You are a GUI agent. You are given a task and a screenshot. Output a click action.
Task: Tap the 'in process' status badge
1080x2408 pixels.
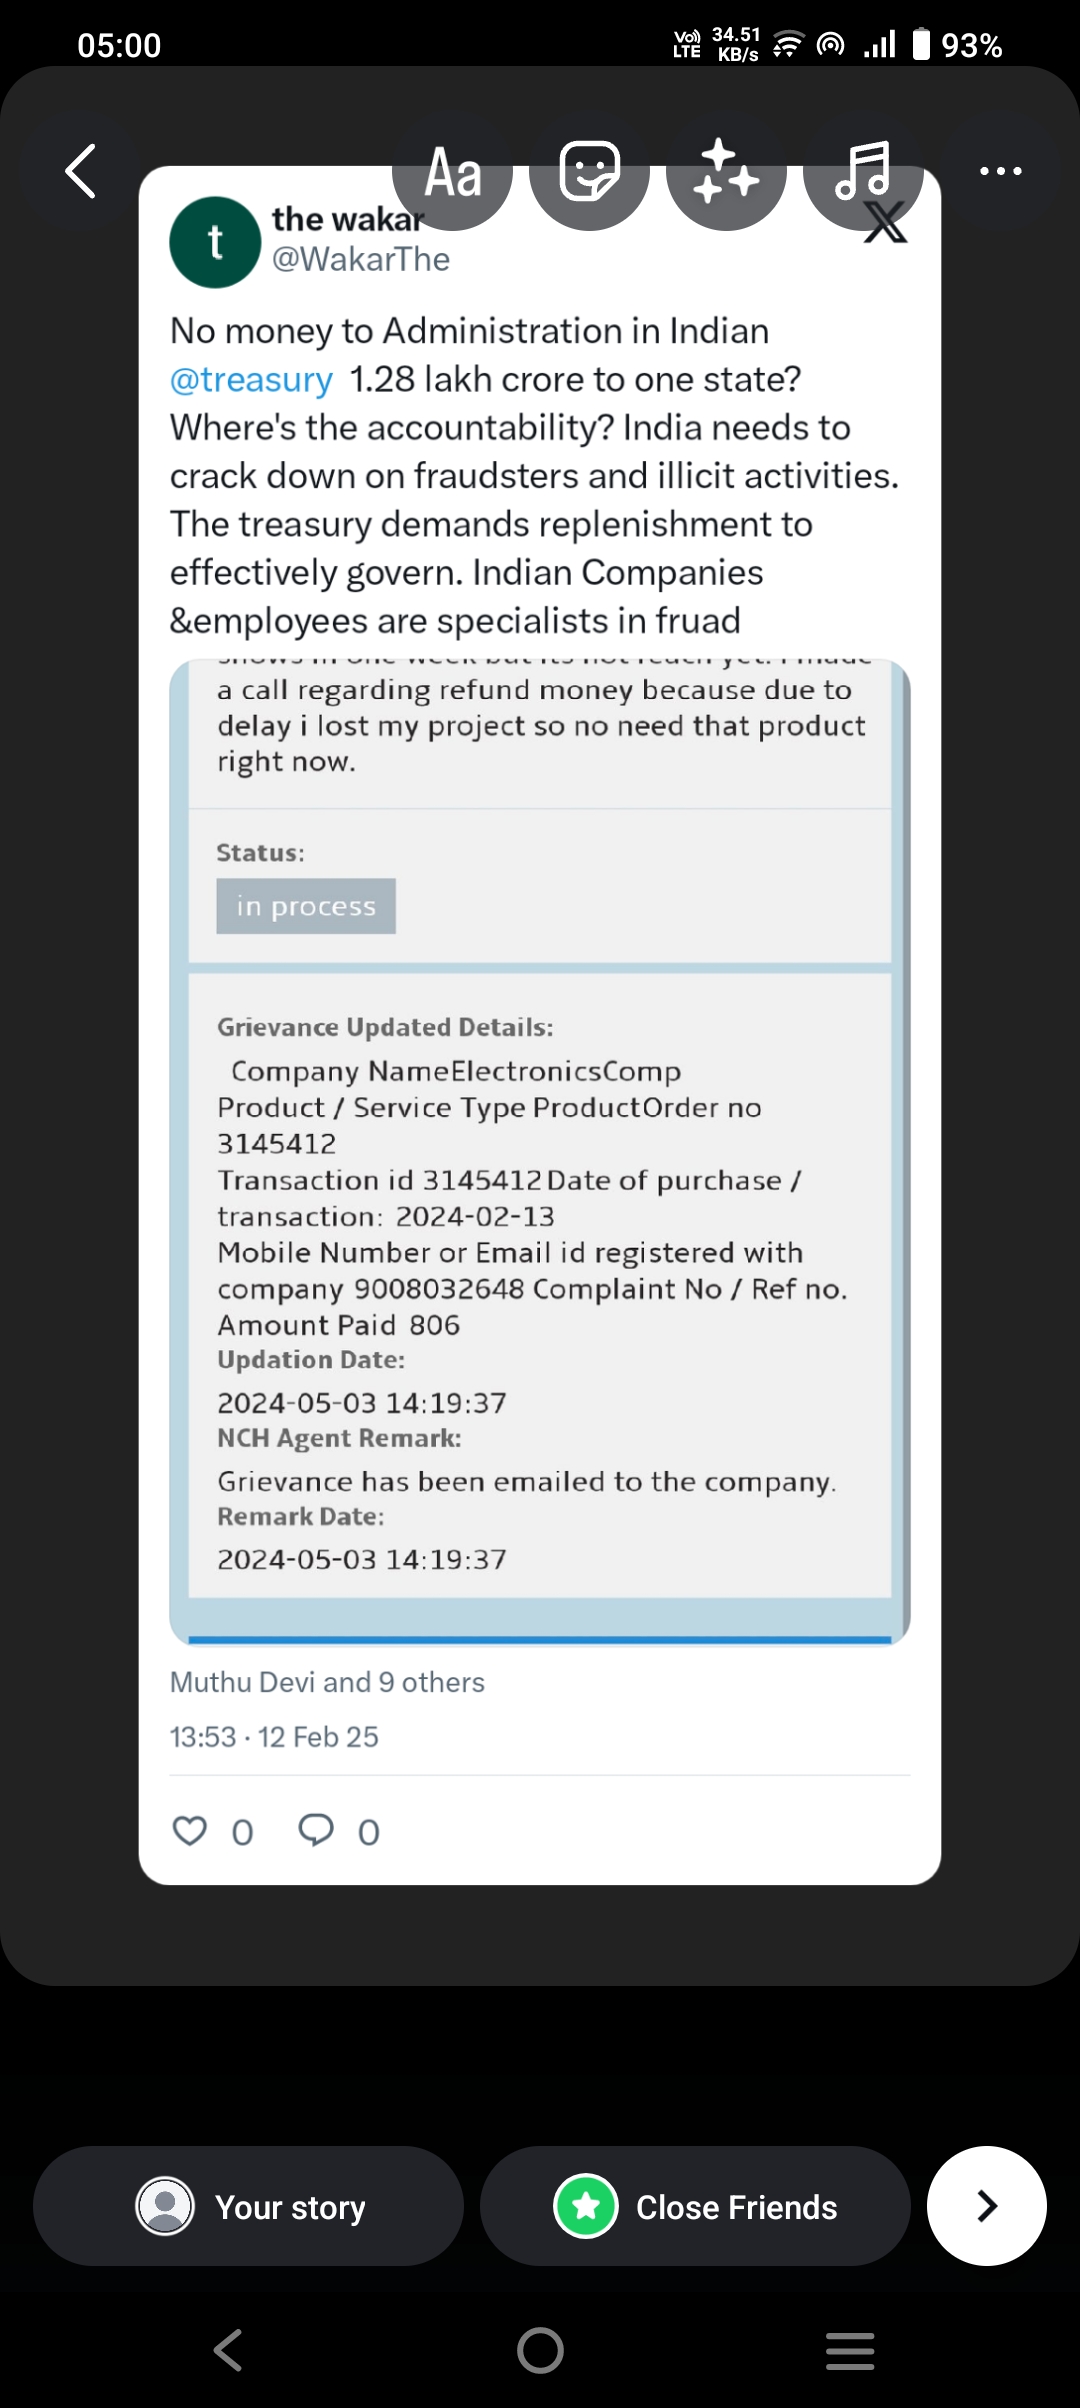(x=306, y=906)
